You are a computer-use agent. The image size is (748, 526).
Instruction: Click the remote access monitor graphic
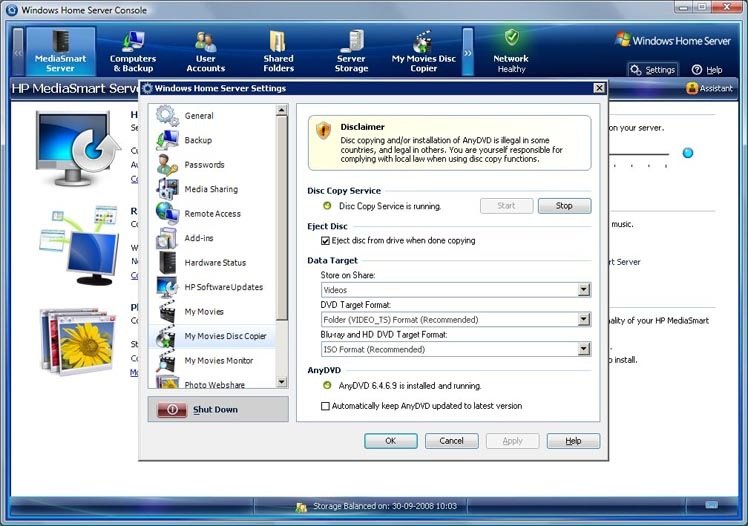coord(80,245)
